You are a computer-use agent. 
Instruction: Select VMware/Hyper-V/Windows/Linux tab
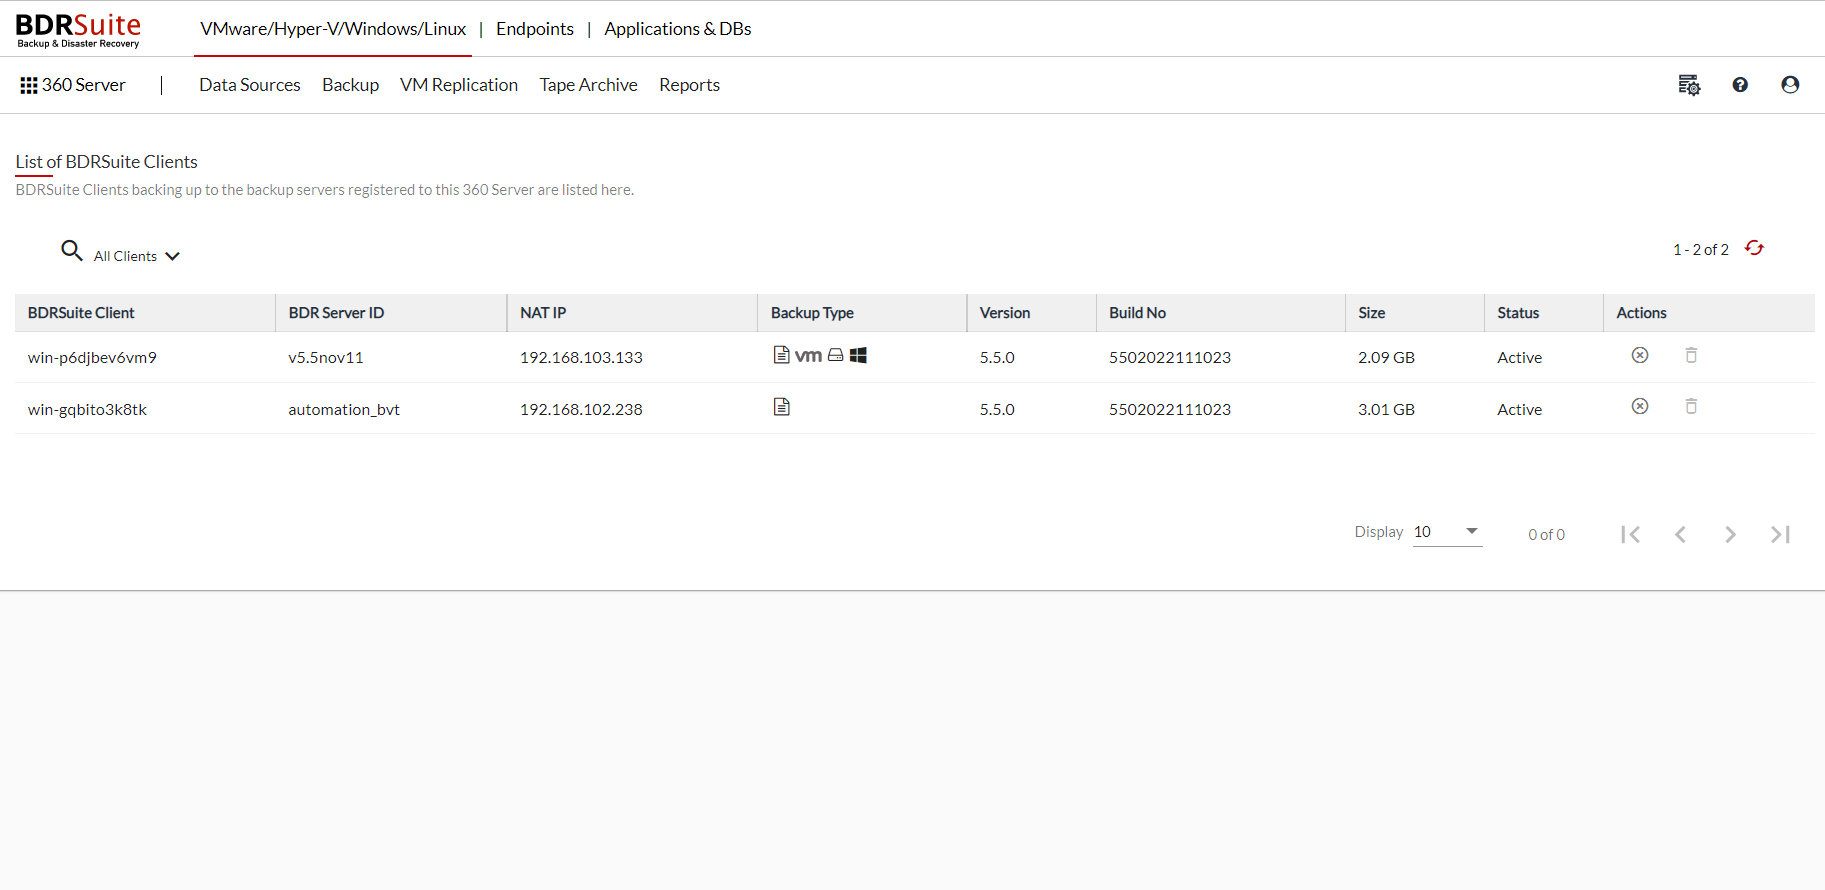[333, 29]
